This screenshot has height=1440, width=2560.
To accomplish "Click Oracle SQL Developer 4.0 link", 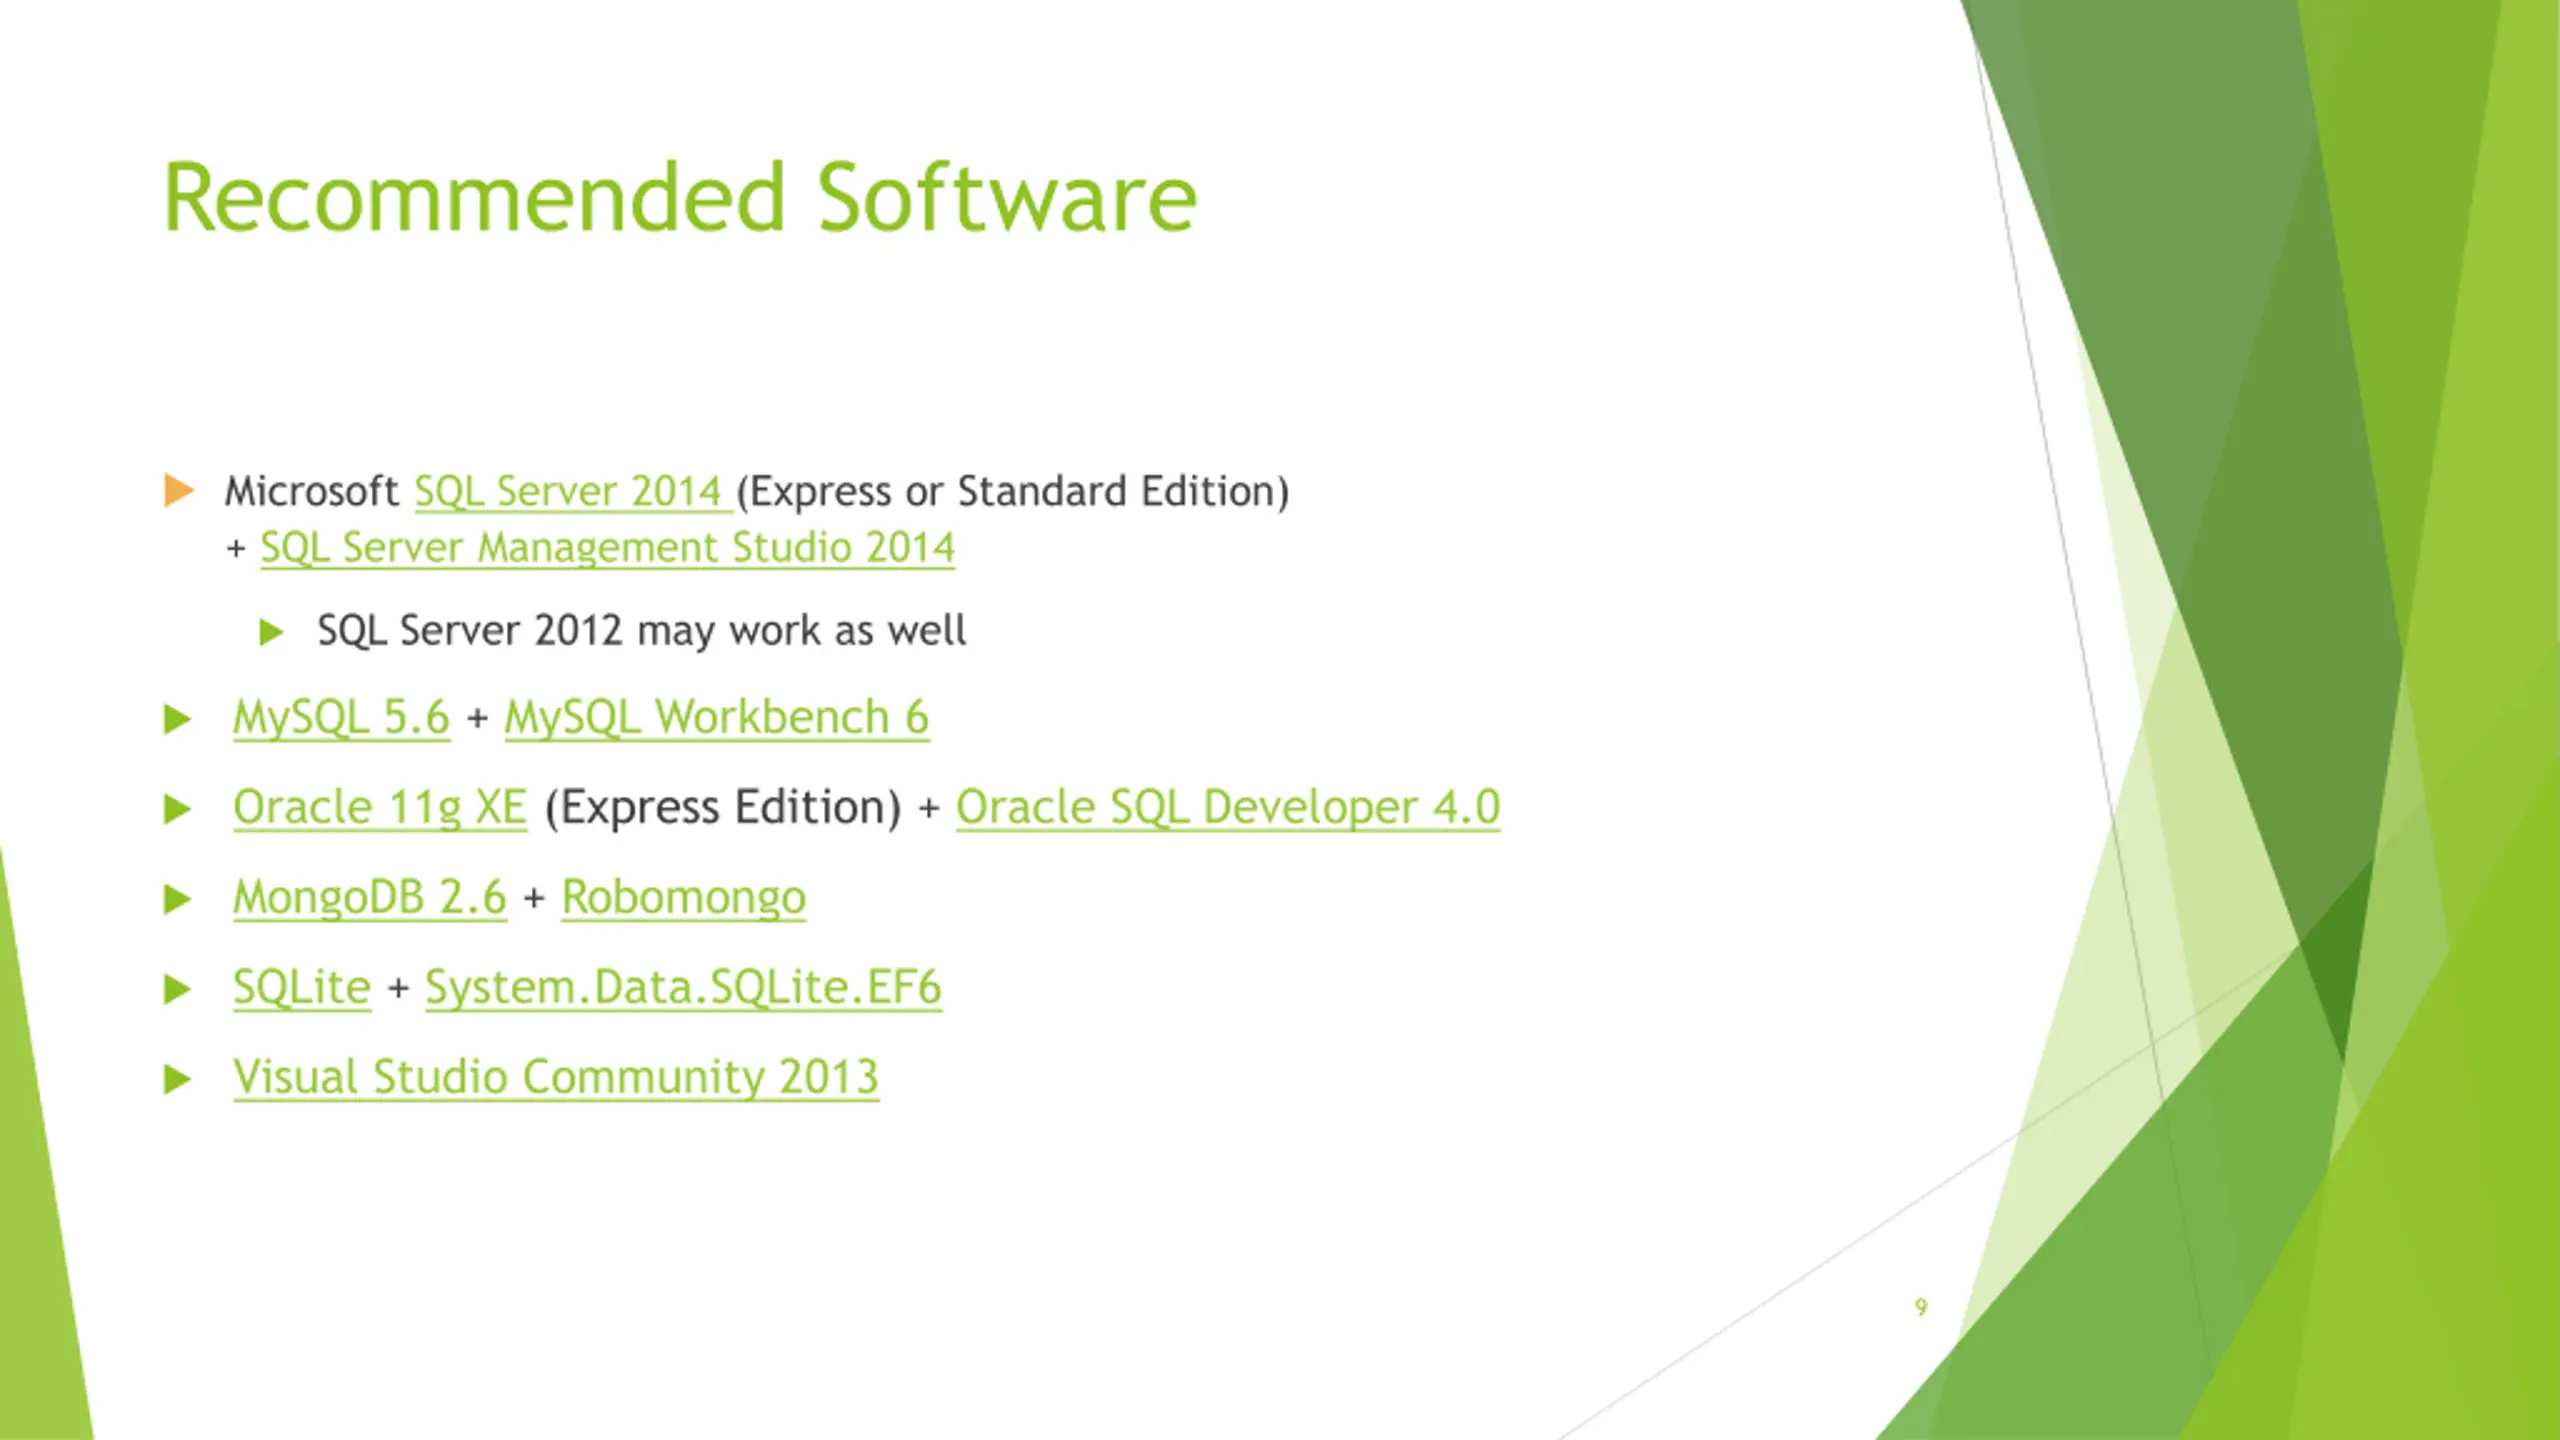I will pos(1227,807).
